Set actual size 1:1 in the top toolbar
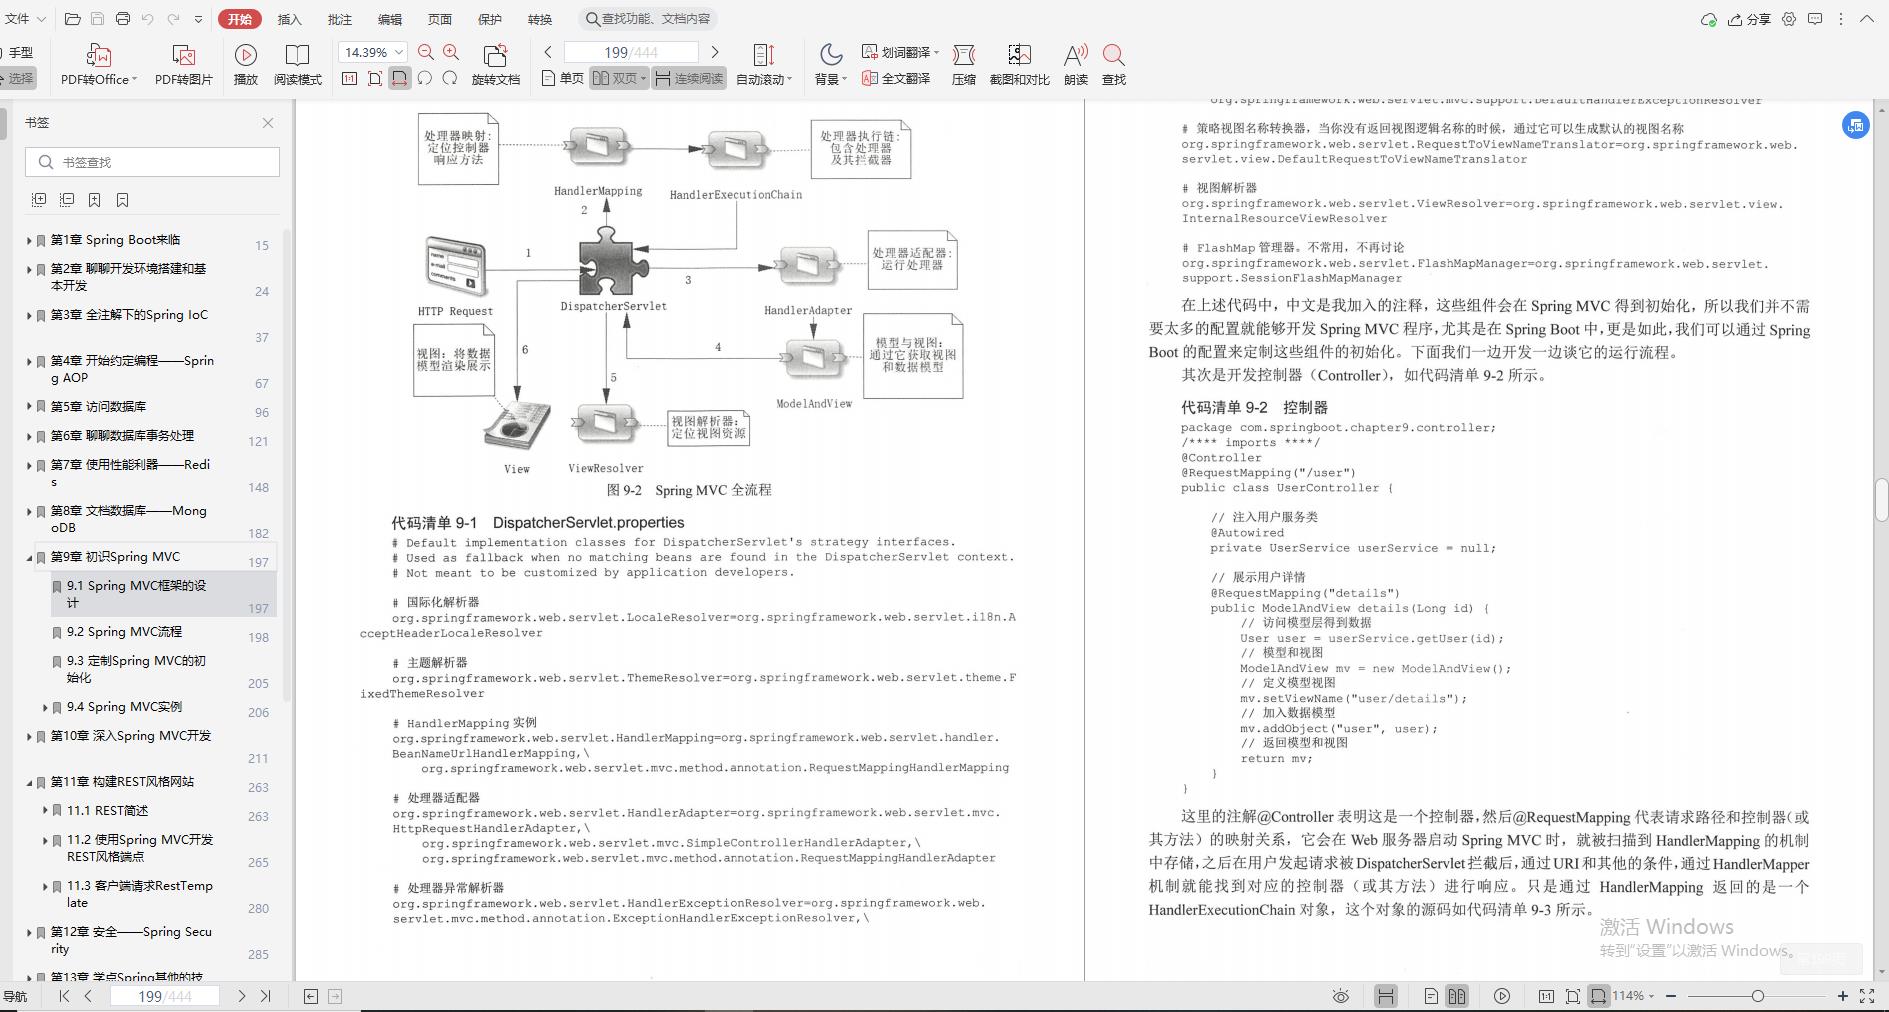The height and width of the screenshot is (1012, 1889). click(350, 79)
